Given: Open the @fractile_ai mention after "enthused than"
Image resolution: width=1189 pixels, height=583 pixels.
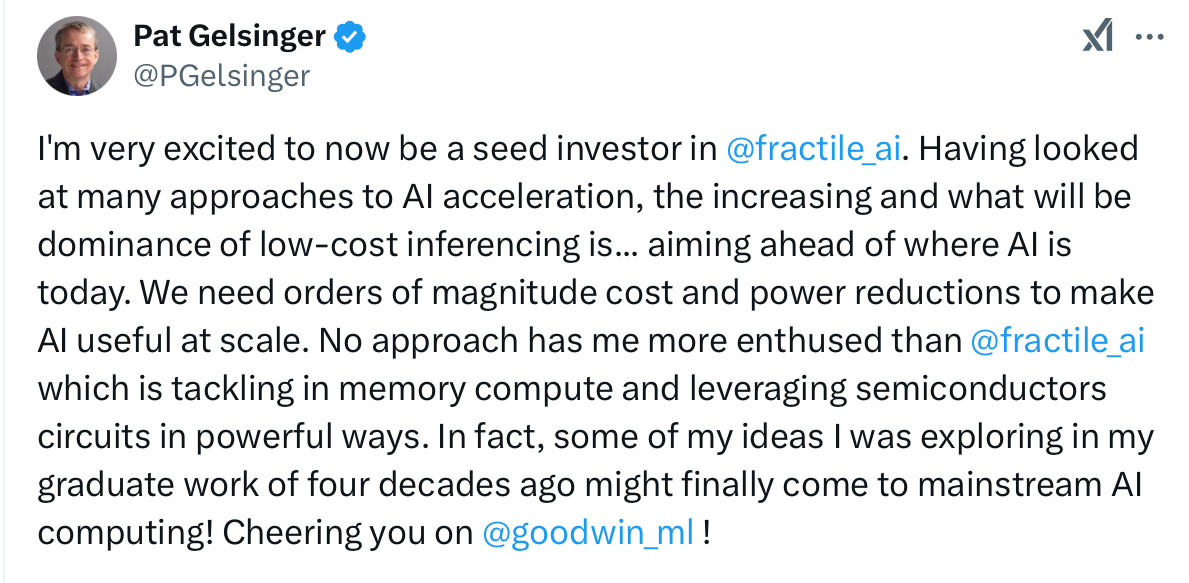Looking at the screenshot, I should point(1057,342).
